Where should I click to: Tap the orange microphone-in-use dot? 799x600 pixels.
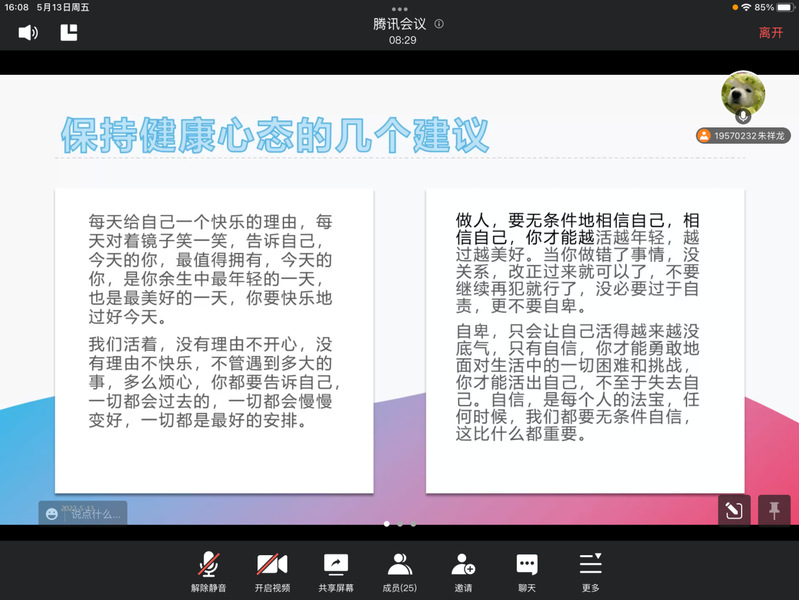tap(735, 7)
